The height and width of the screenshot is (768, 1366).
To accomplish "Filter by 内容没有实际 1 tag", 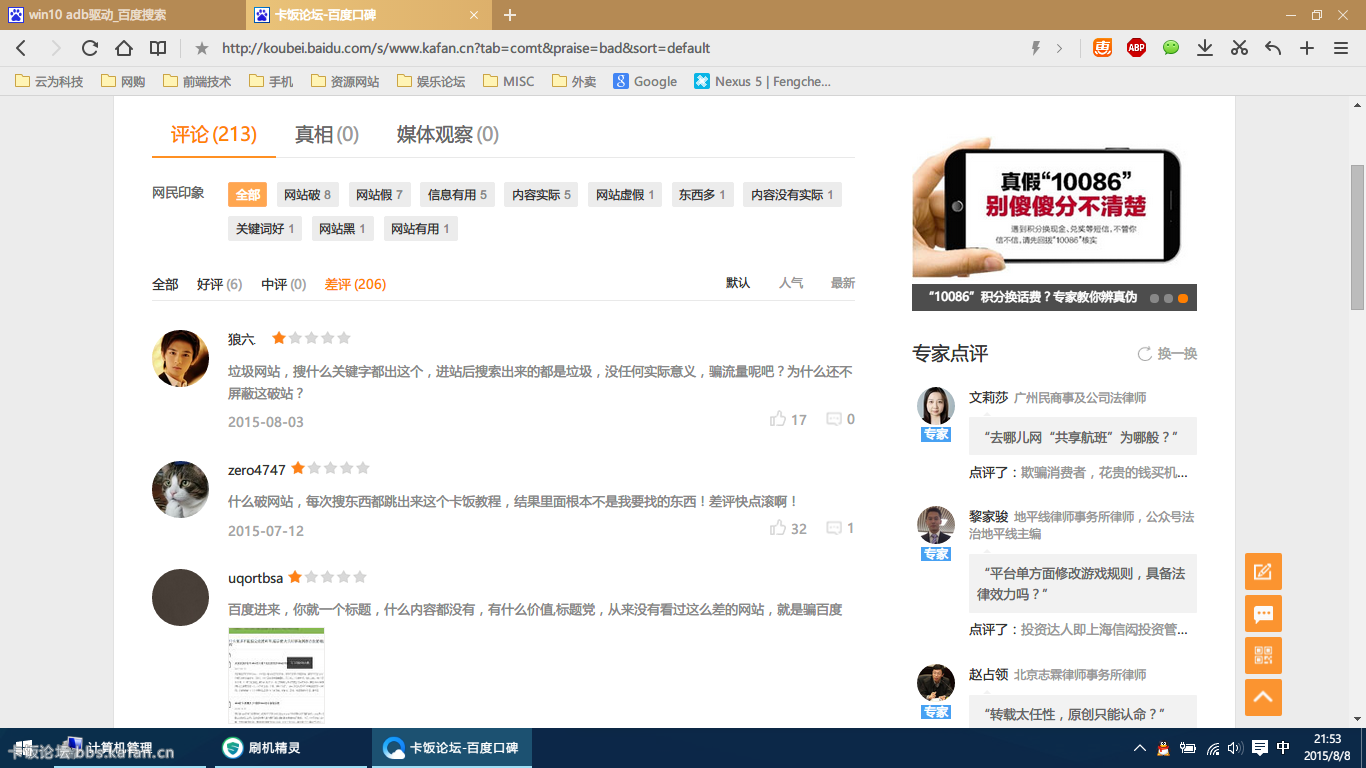I will click(792, 195).
